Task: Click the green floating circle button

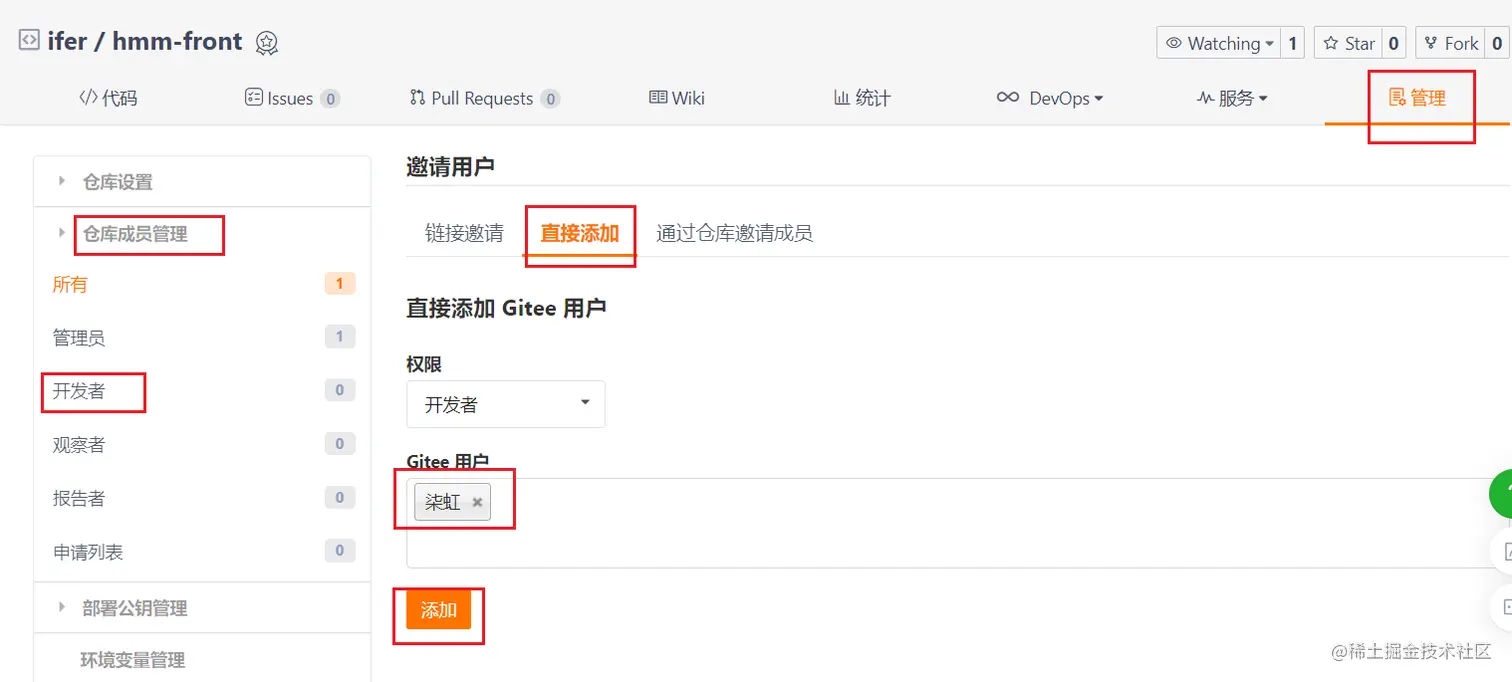Action: 1501,493
